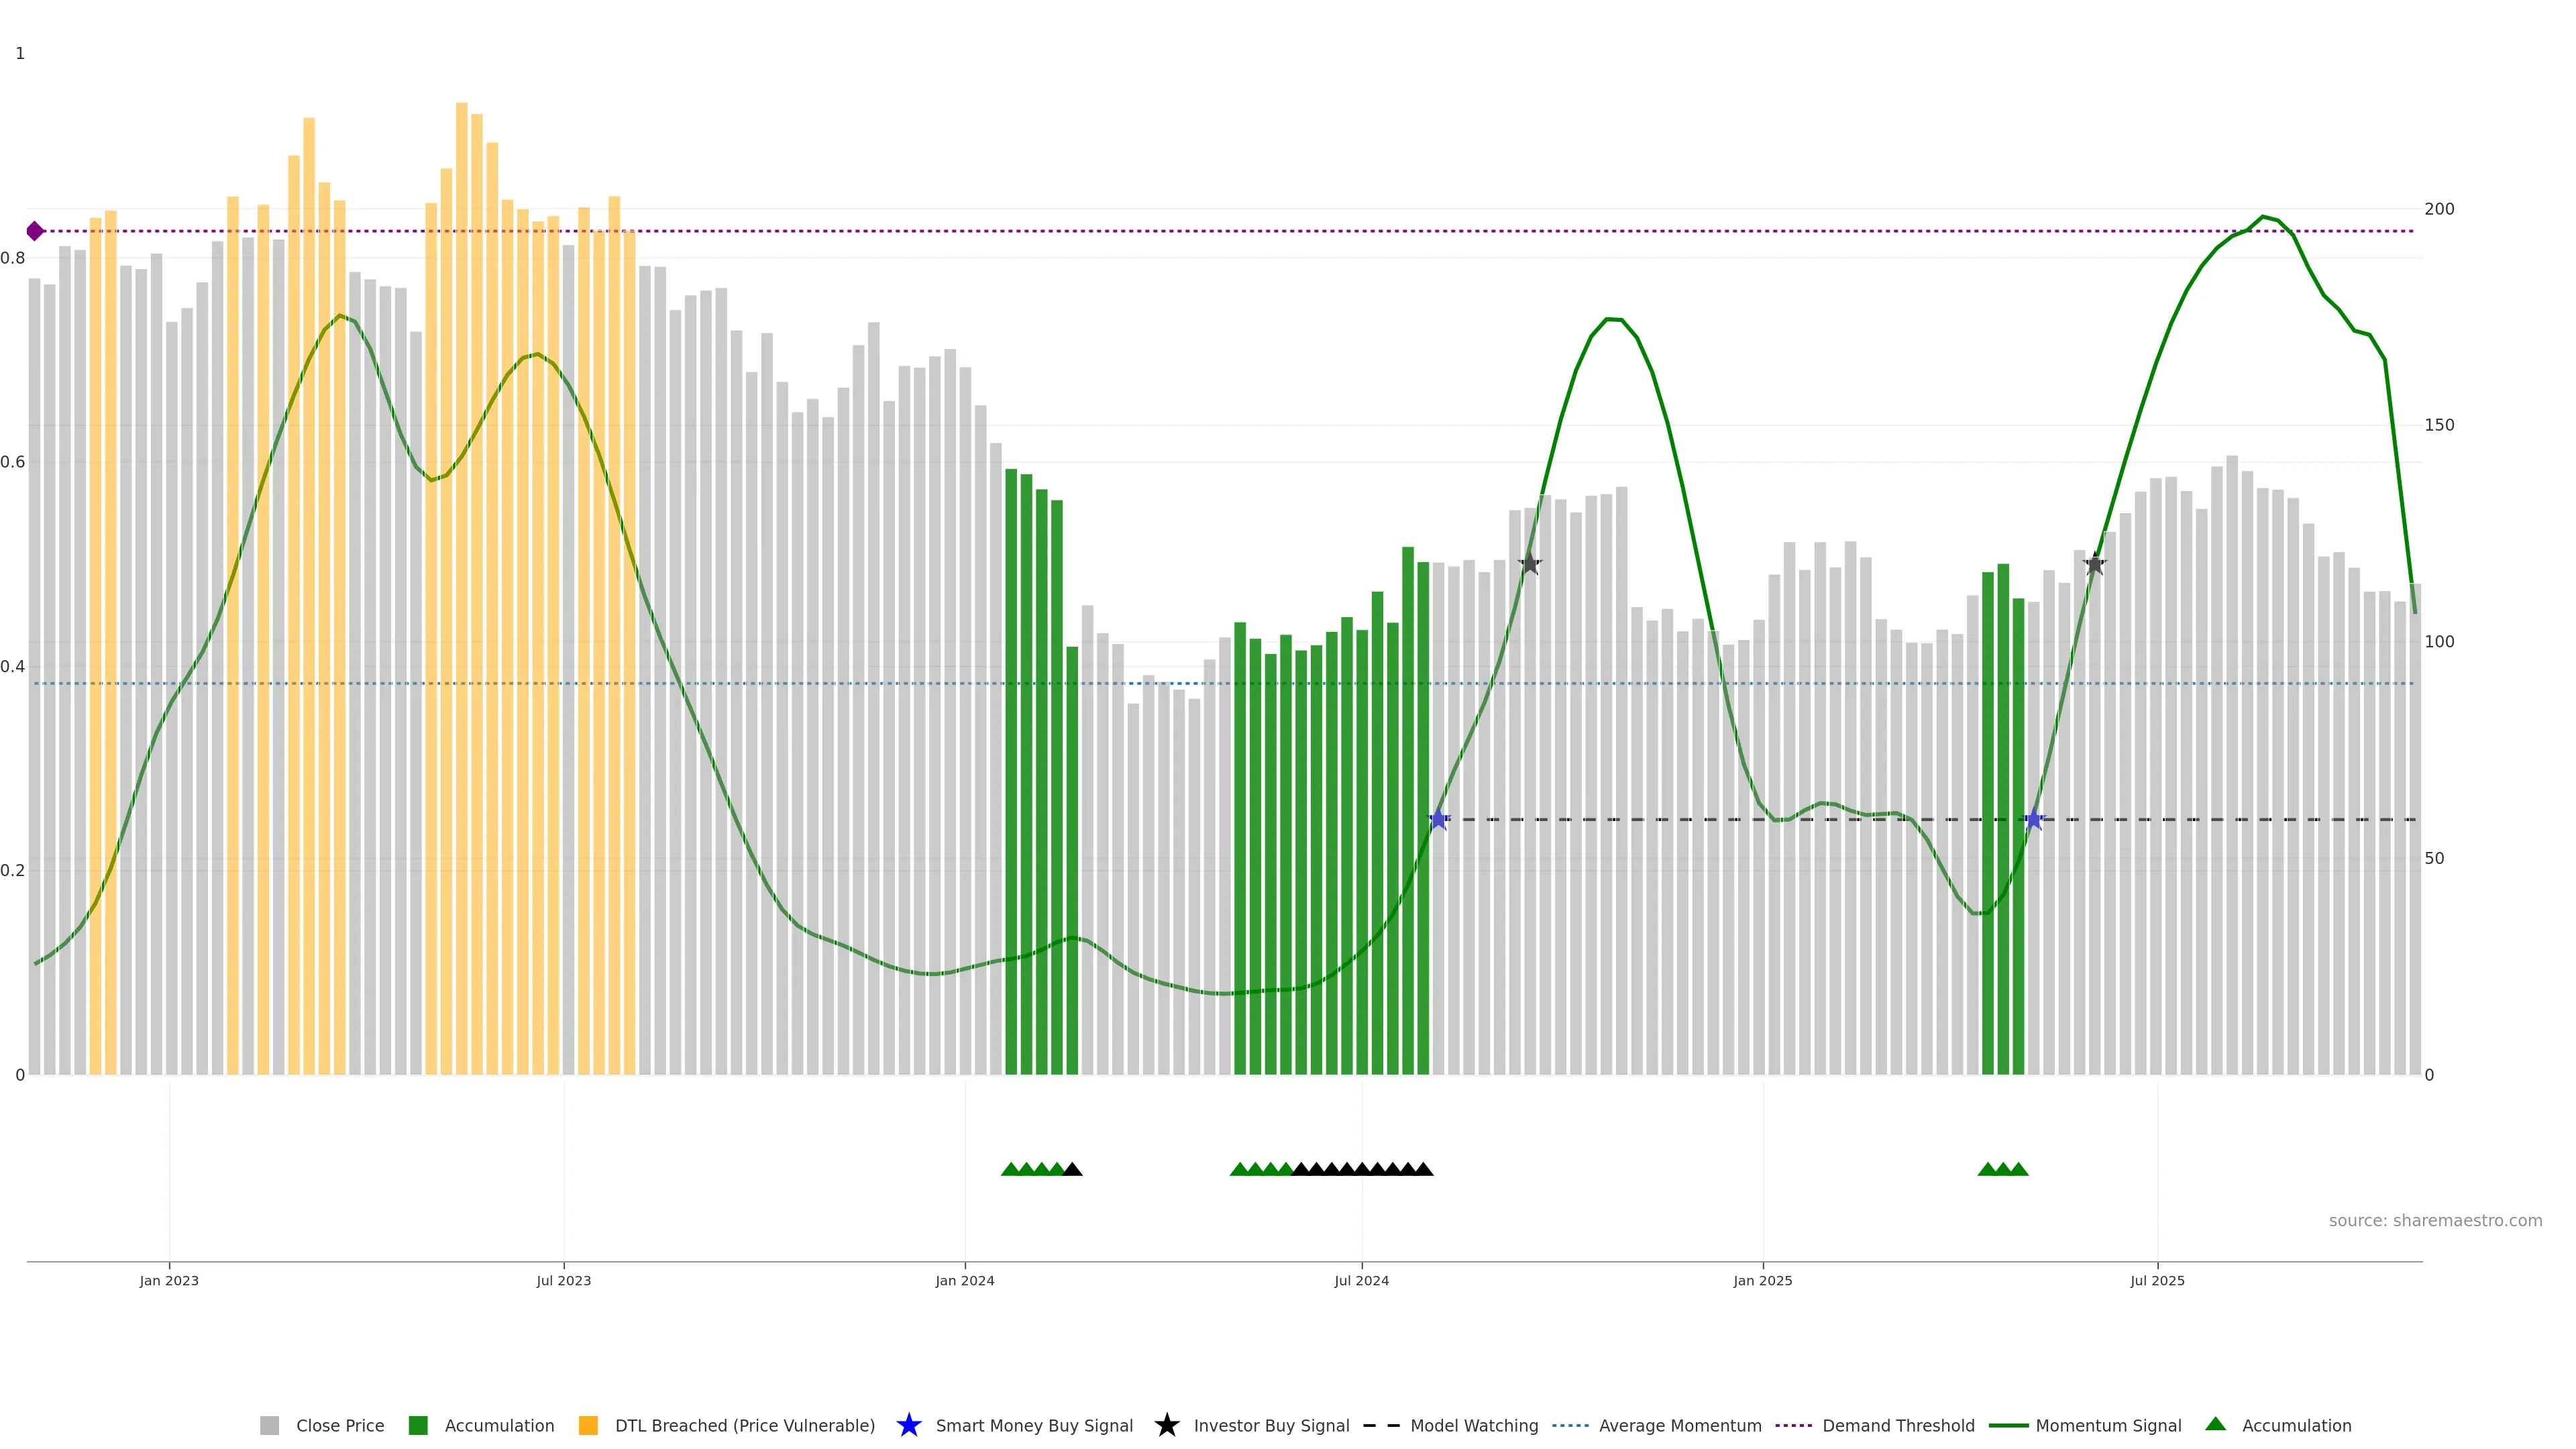The height and width of the screenshot is (1449, 2576).
Task: Toggle Demand Threshold legend entry
Action: (x=1897, y=1426)
